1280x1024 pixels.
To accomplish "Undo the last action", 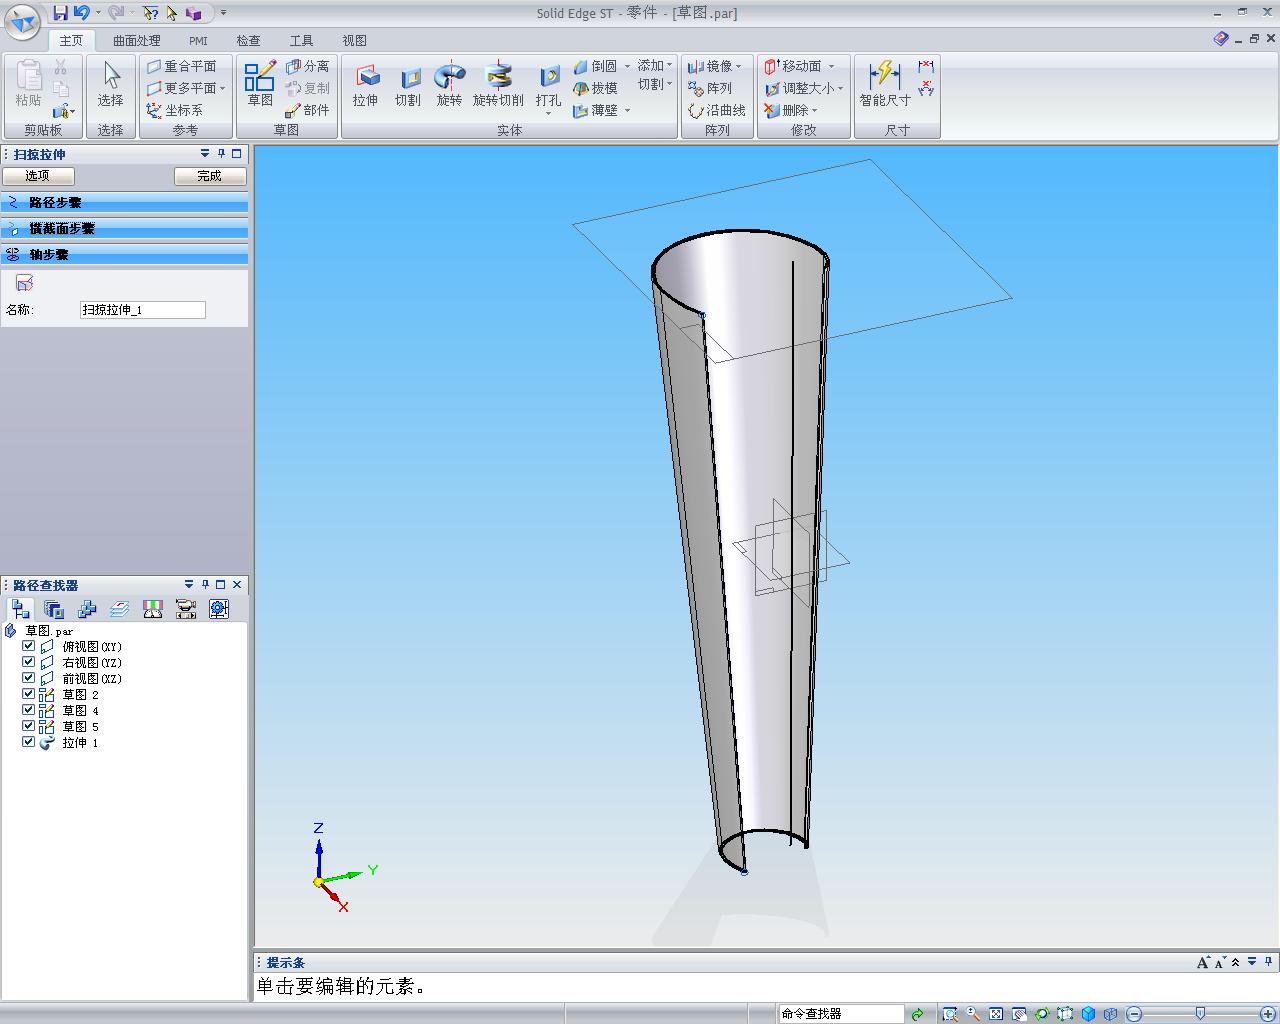I will tap(82, 13).
